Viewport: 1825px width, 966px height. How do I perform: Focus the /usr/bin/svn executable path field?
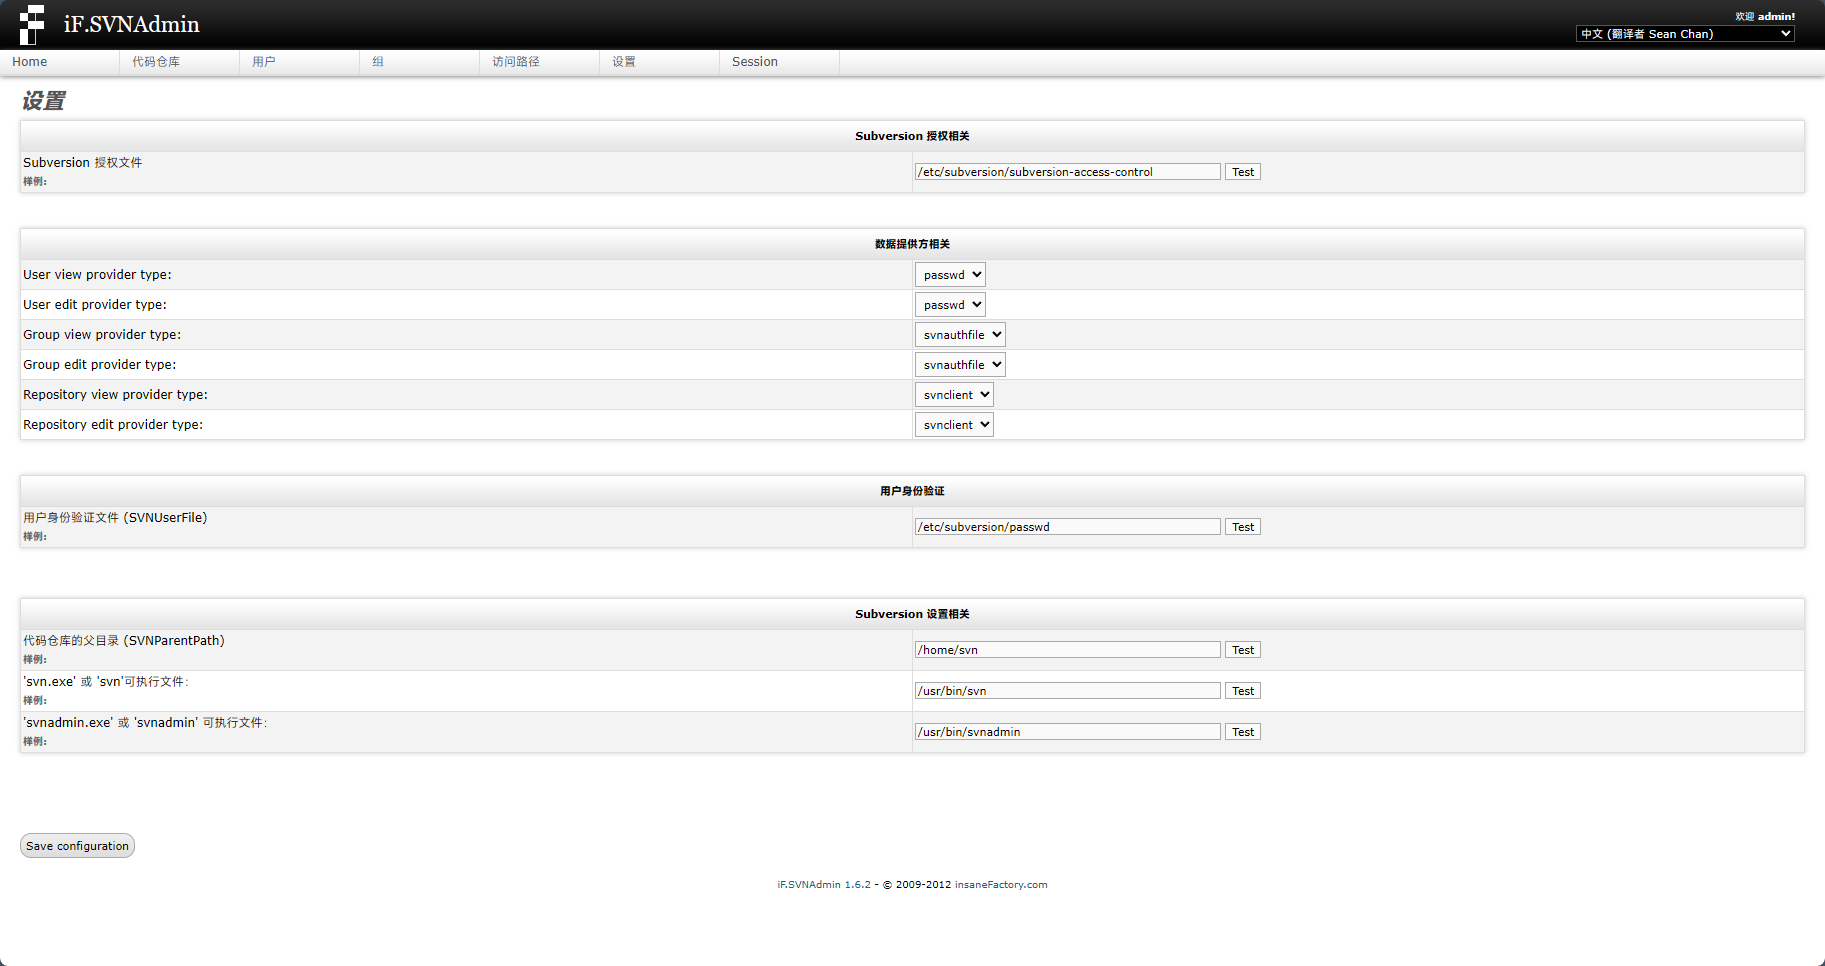[x=1067, y=691]
